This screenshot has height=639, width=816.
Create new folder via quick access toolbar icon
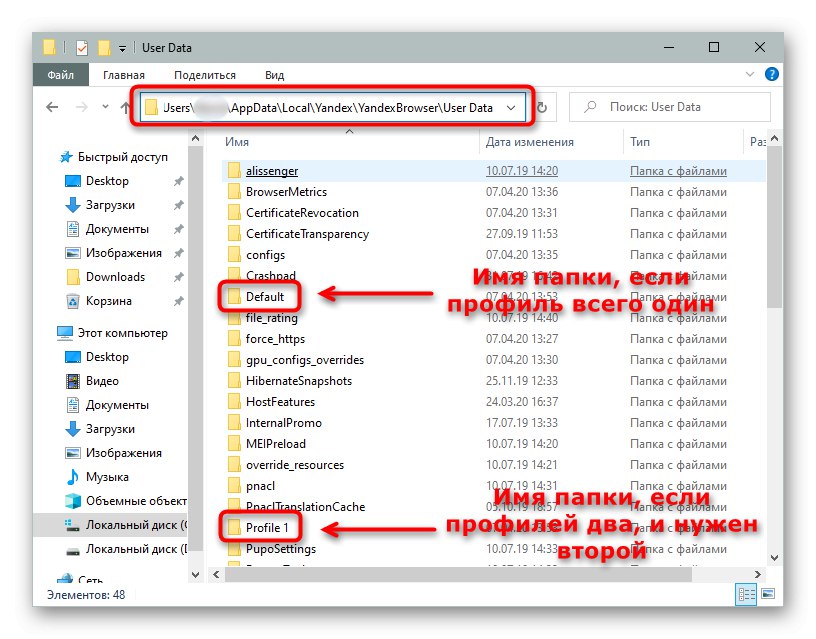point(105,47)
